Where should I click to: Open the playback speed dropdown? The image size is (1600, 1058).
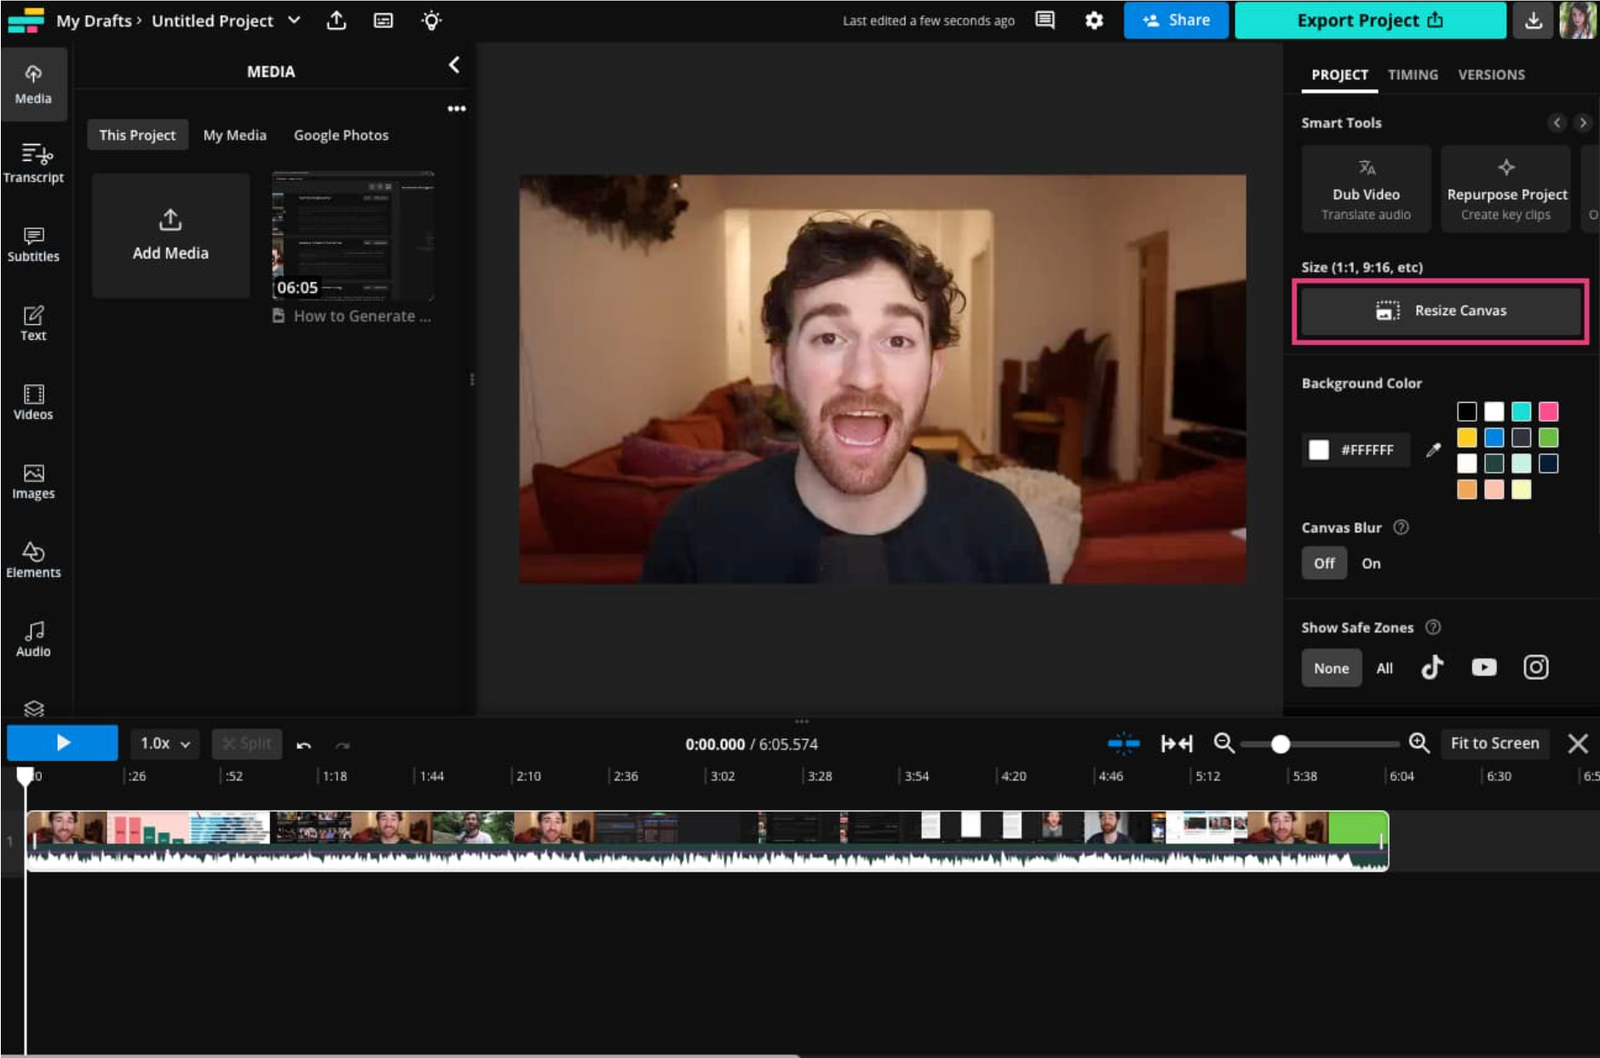(x=163, y=743)
